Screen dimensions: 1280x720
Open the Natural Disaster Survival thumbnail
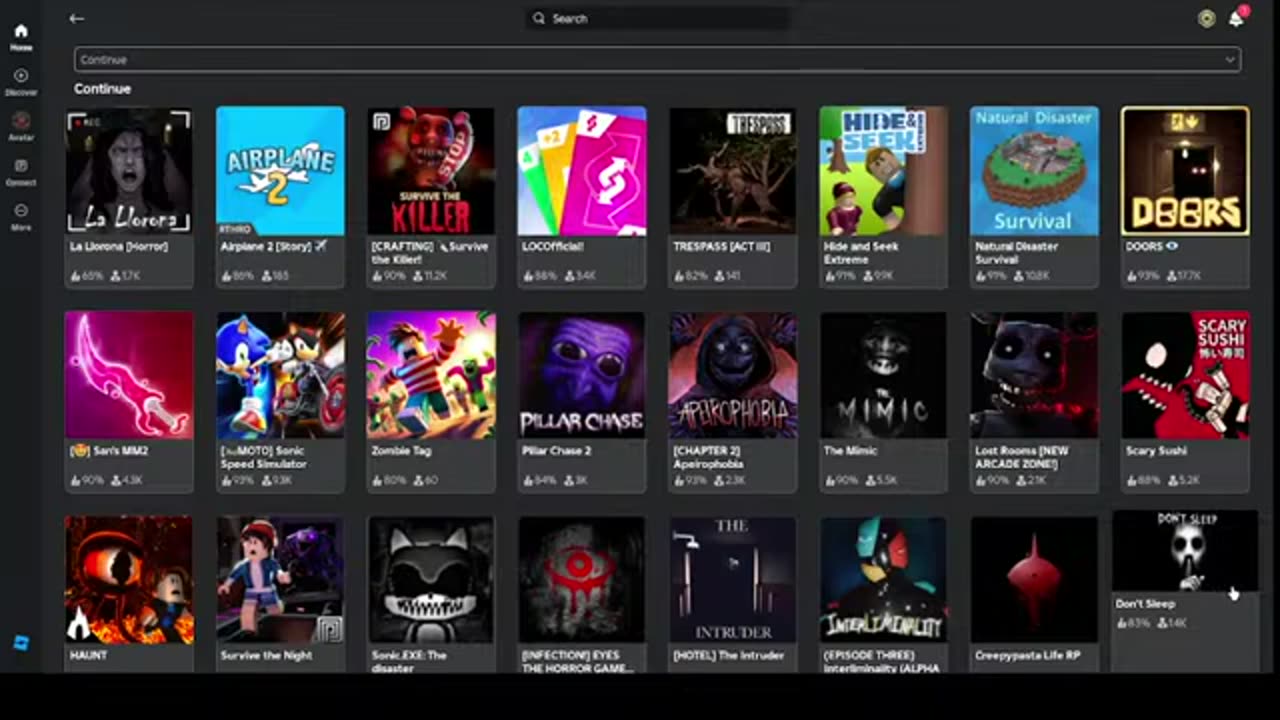pyautogui.click(x=1034, y=171)
